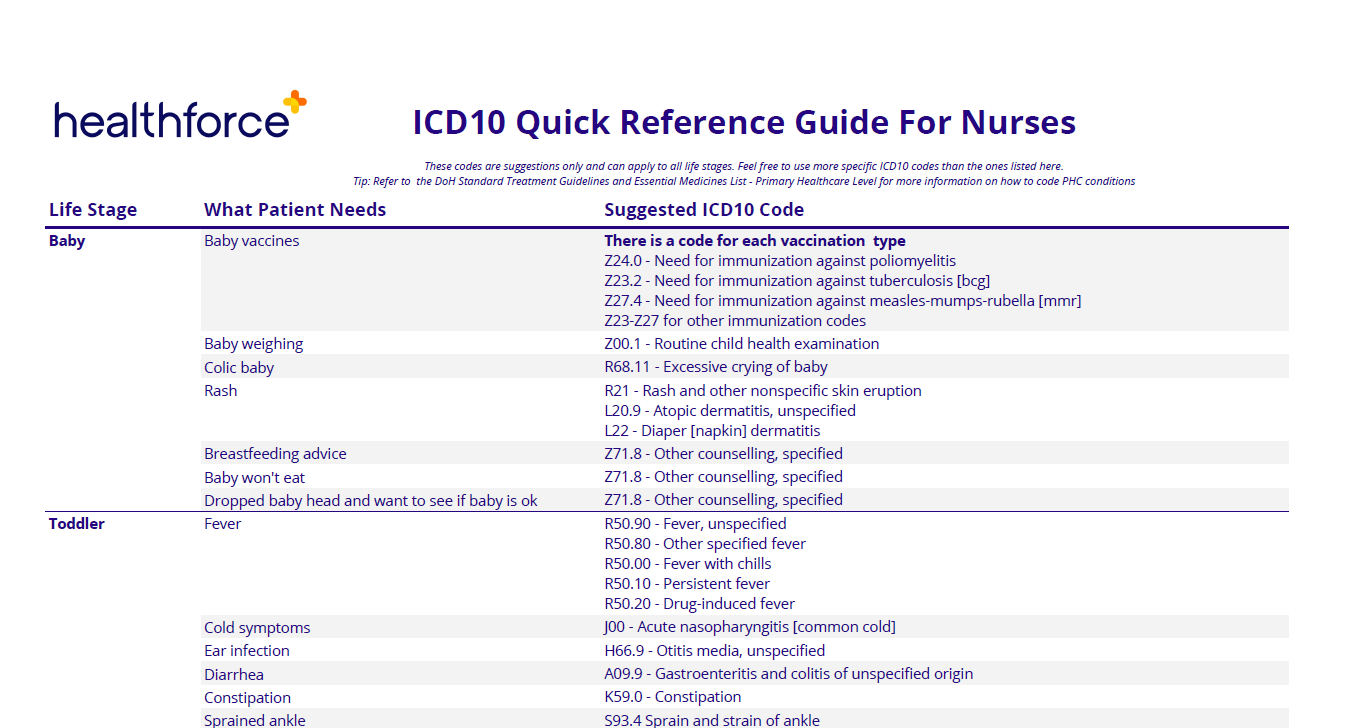Image resolution: width=1347 pixels, height=728 pixels.
Task: Click the Suggested ICD10 Code column header
Action: pyautogui.click(x=703, y=209)
